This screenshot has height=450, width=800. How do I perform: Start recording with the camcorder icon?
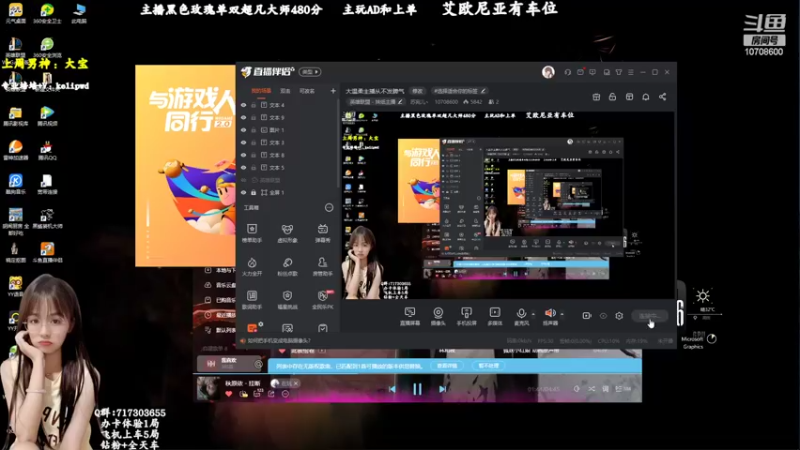coord(587,316)
